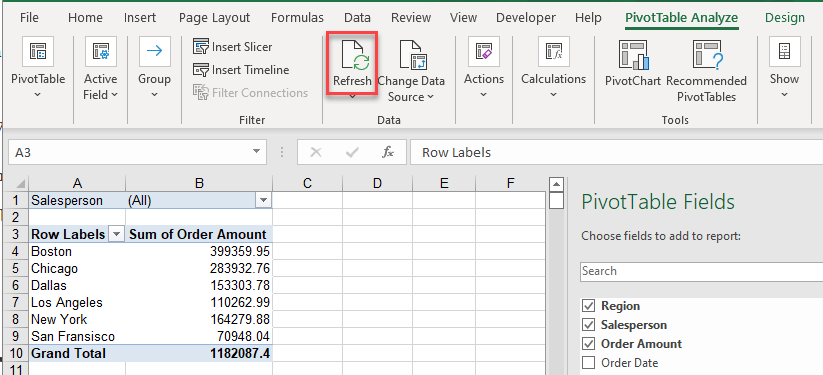Open the Refresh dropdown arrow

[x=352, y=96]
